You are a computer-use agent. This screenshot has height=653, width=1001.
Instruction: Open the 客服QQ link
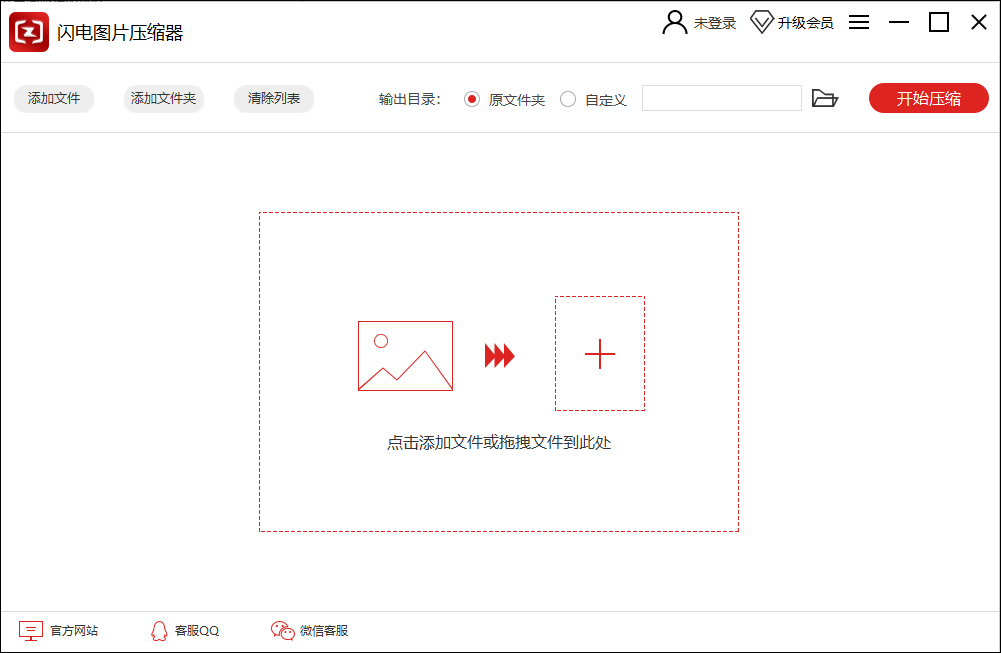[x=197, y=631]
